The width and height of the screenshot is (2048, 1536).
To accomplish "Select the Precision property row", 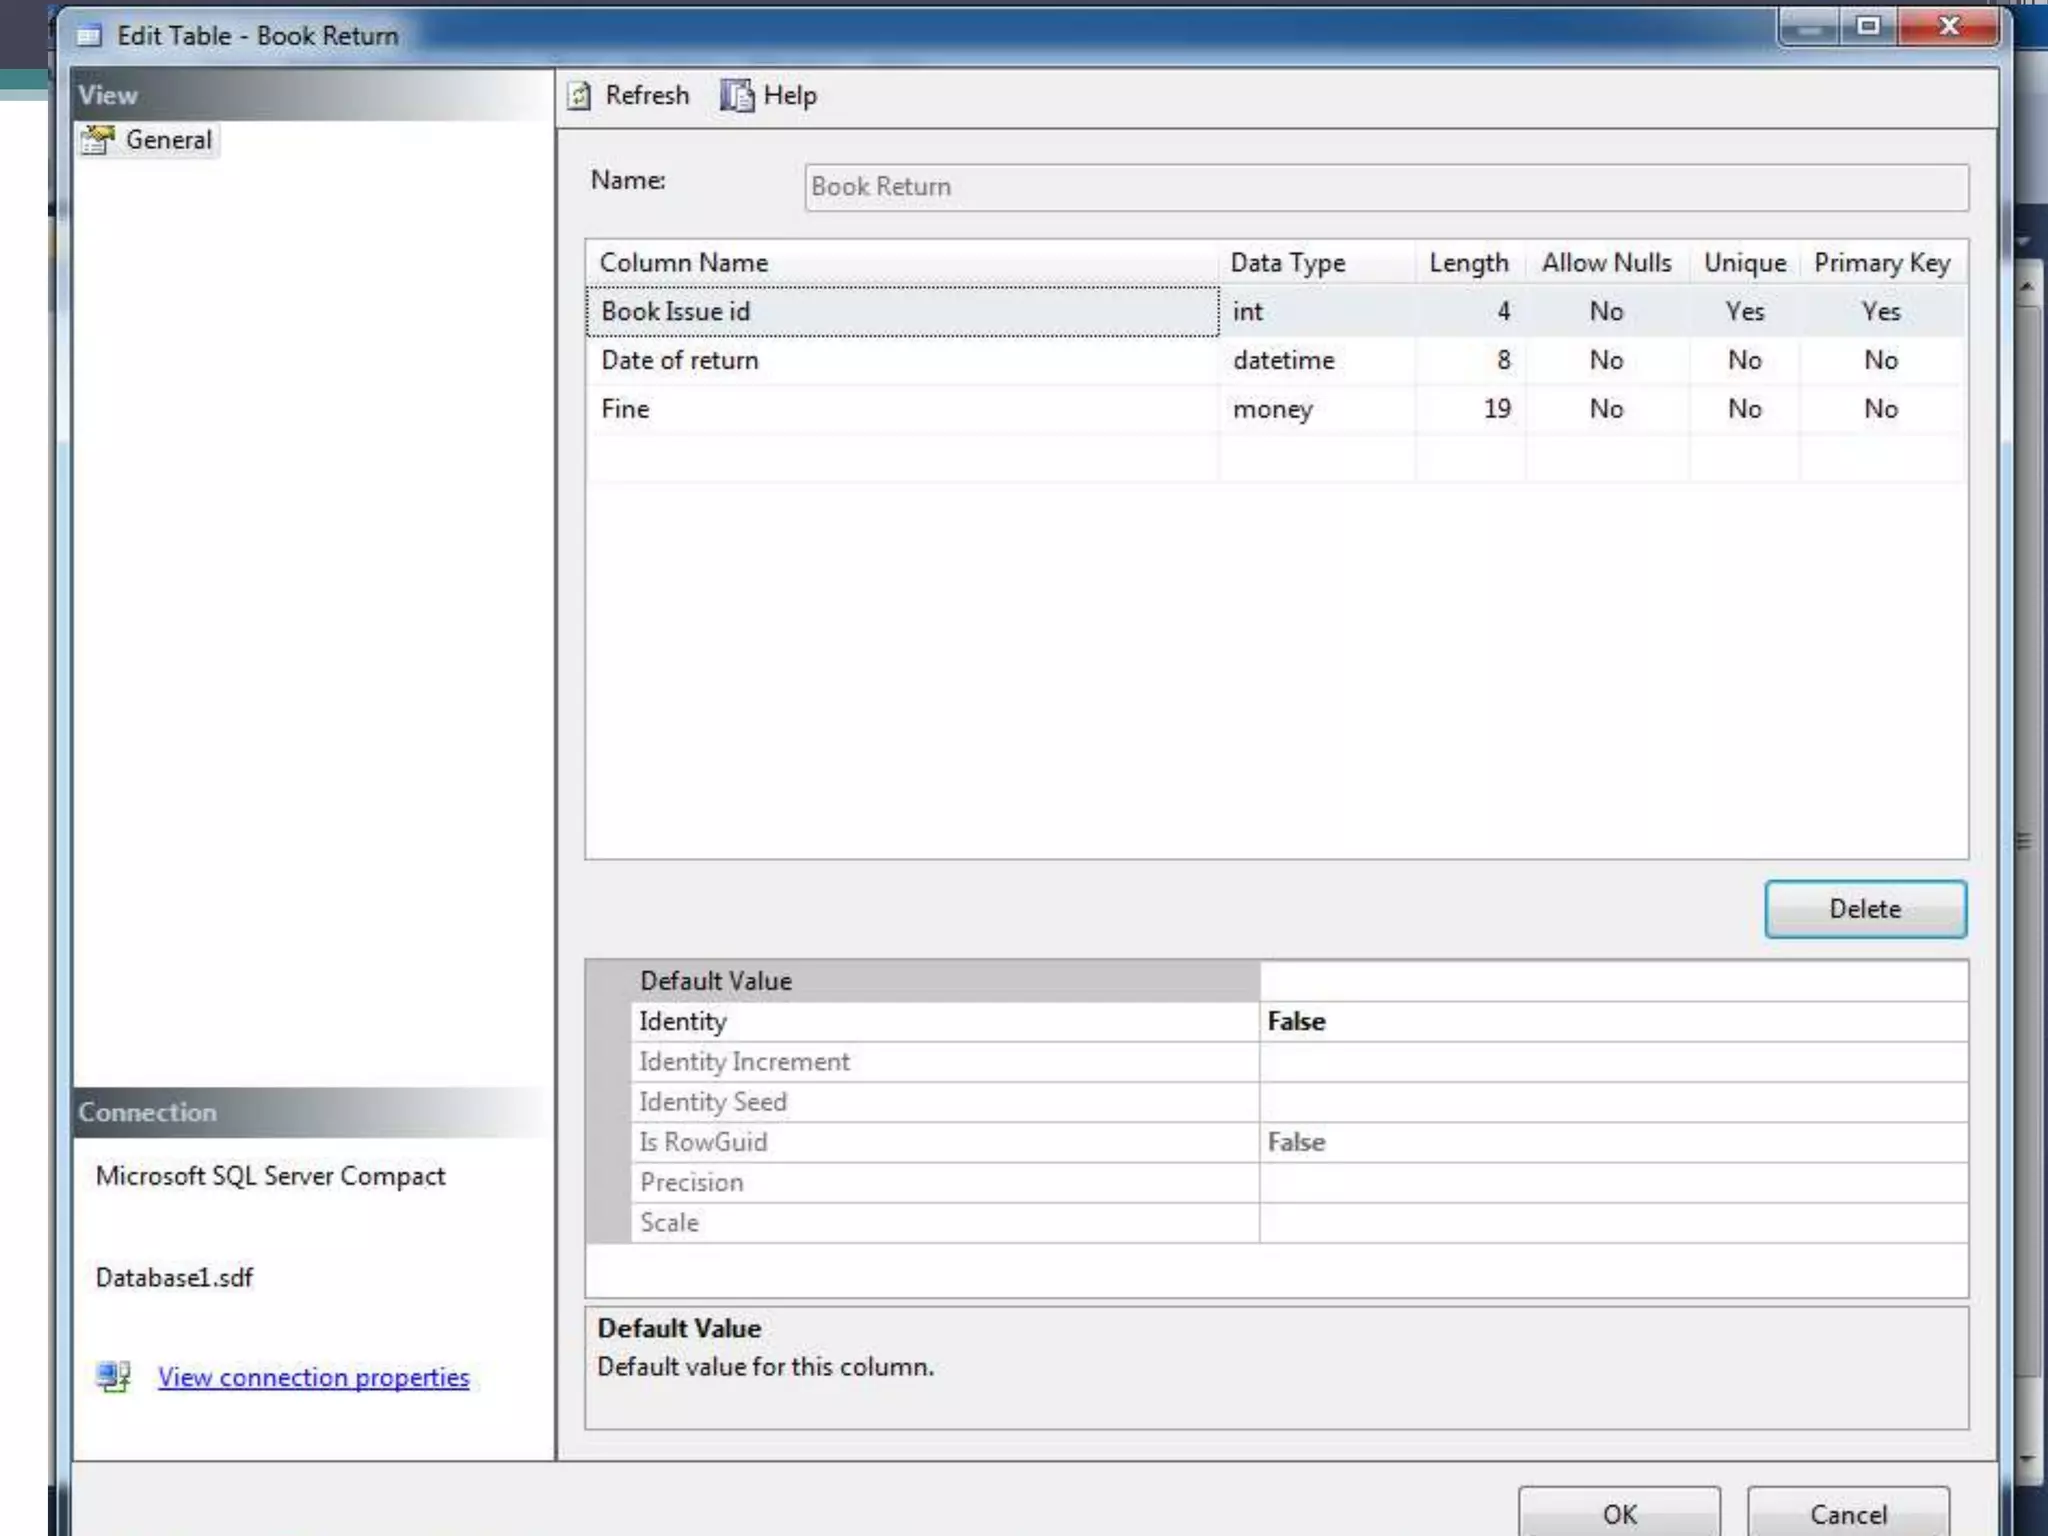I will pos(945,1182).
